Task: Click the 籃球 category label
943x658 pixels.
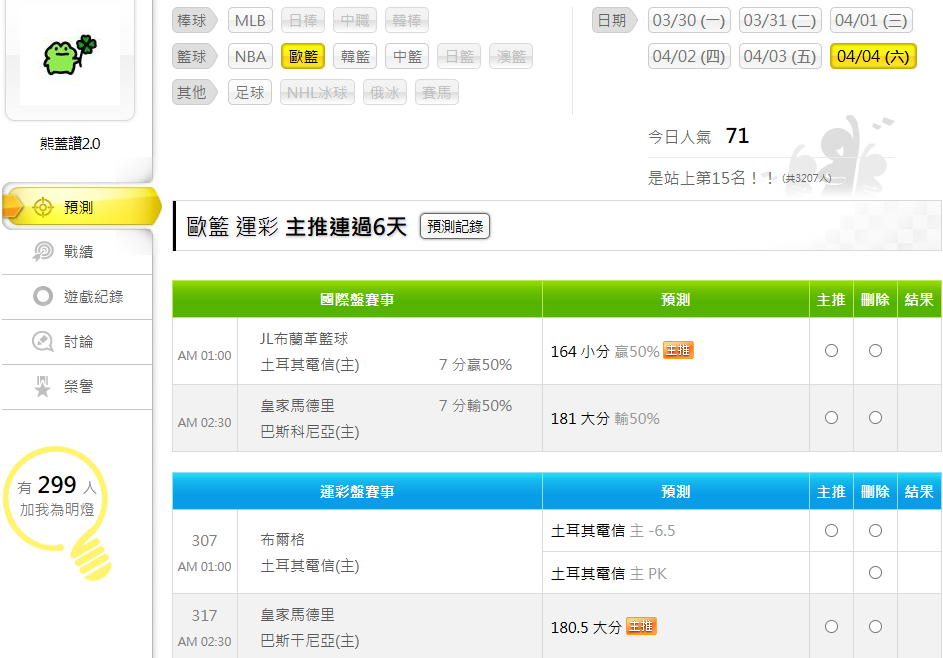Action: coord(194,57)
